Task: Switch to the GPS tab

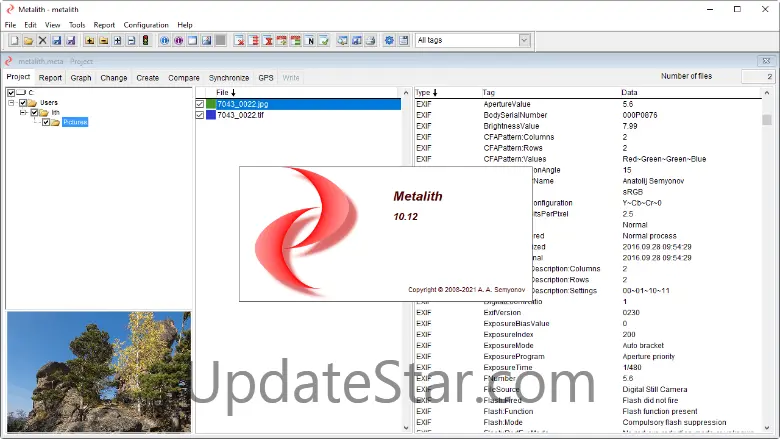Action: [266, 78]
